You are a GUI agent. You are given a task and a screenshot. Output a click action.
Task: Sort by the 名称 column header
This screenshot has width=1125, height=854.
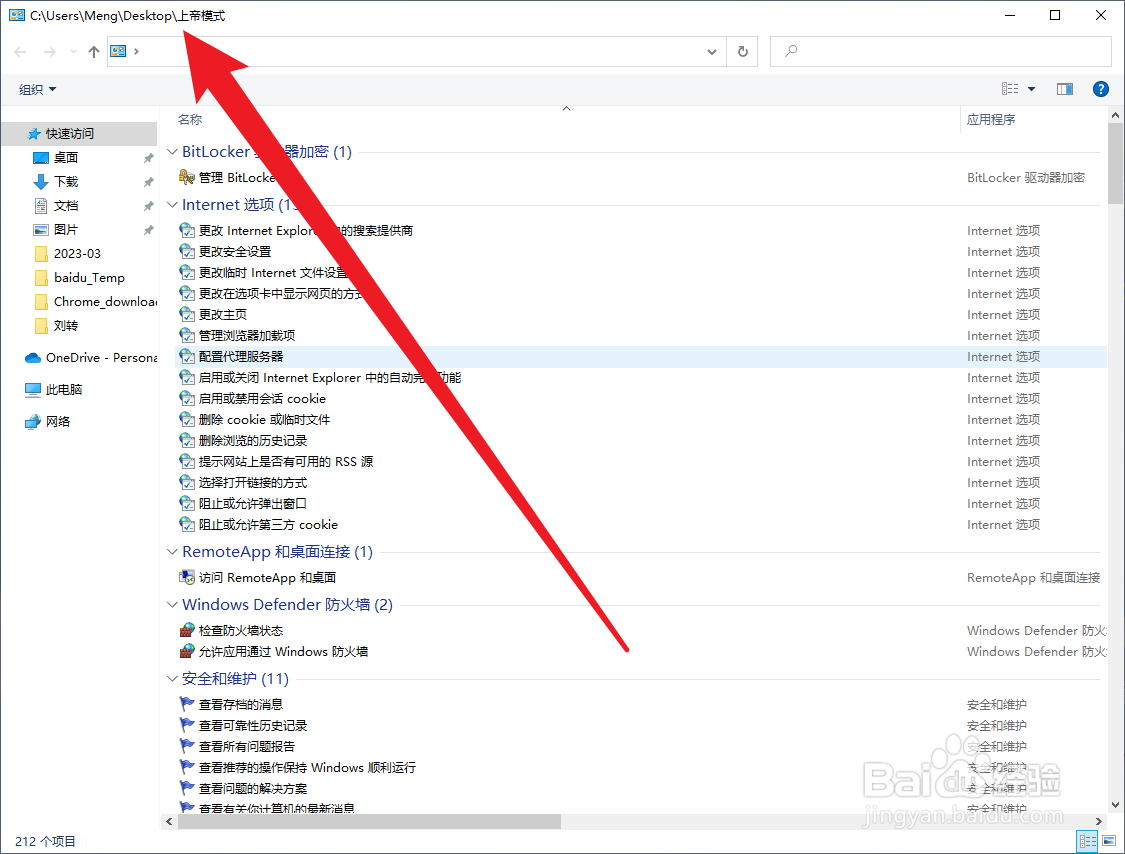pos(190,119)
